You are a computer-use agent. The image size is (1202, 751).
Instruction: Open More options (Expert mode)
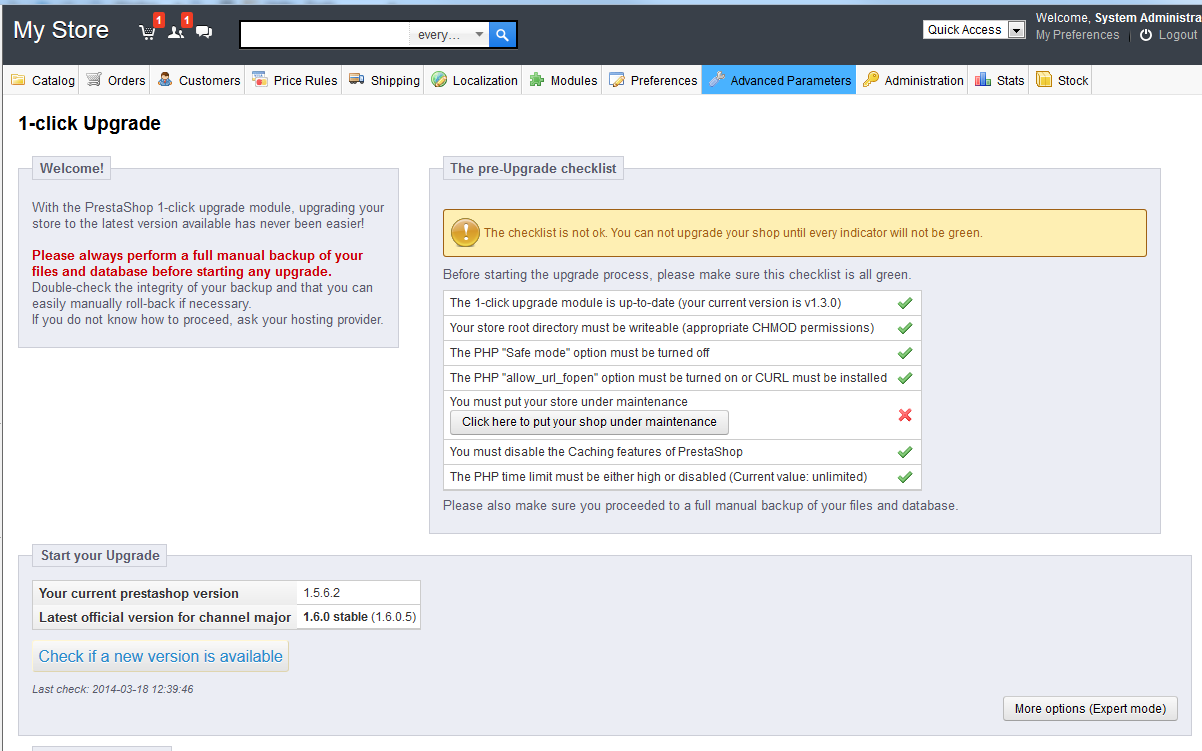(x=1090, y=709)
